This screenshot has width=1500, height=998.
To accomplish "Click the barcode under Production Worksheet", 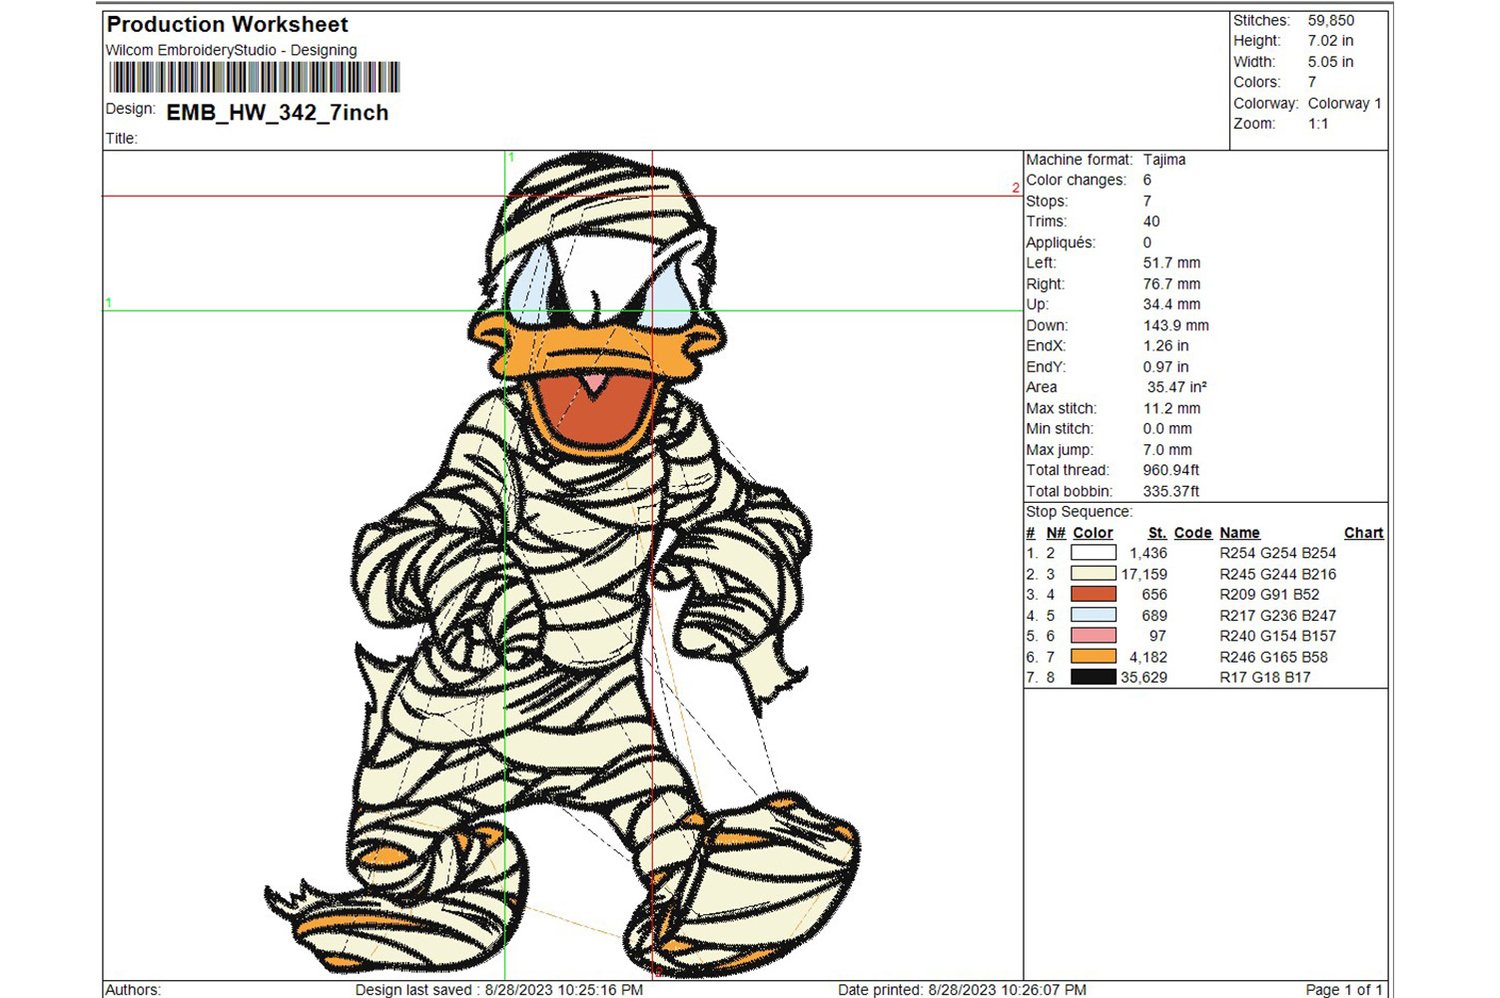I will point(254,78).
